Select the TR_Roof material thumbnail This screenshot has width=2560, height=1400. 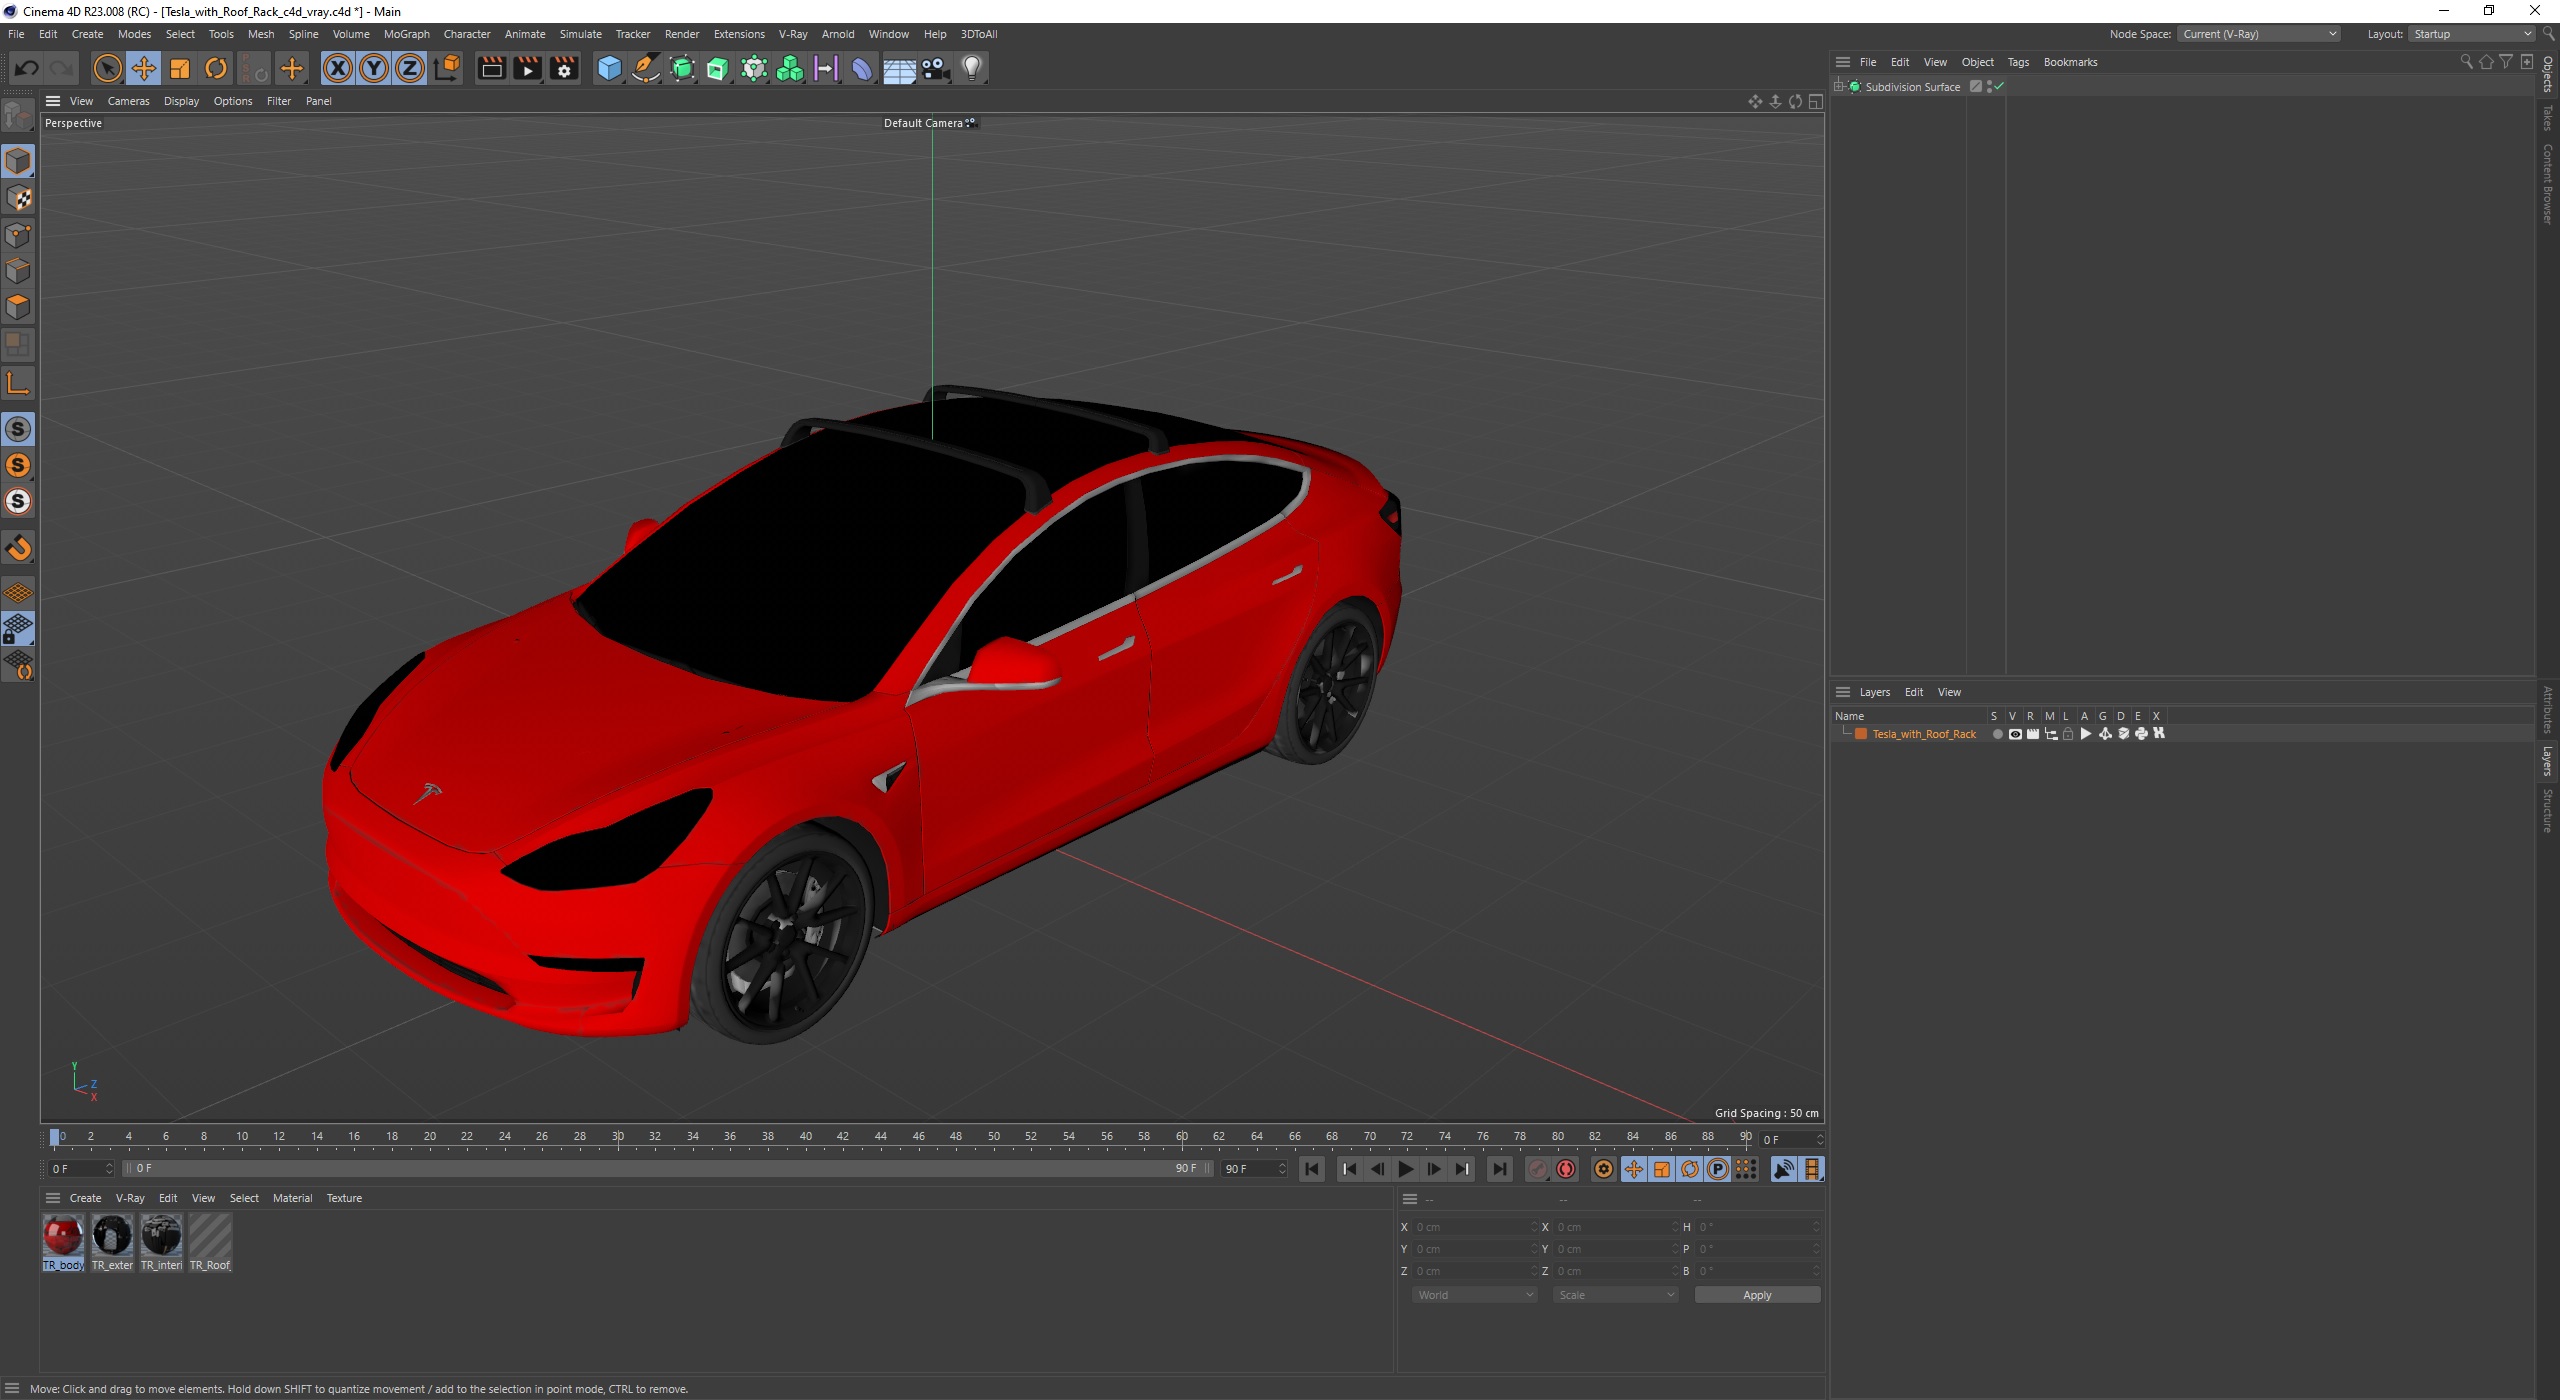coord(210,1242)
